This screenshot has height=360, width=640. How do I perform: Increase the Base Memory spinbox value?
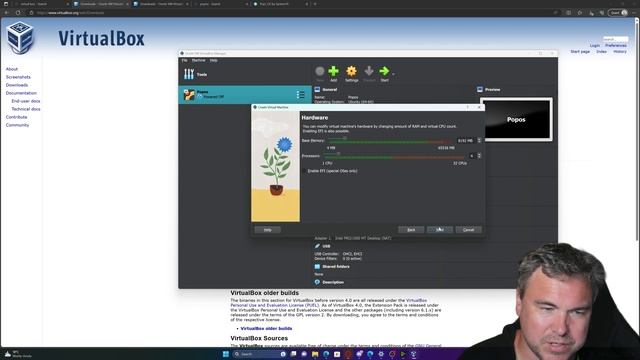(479, 139)
